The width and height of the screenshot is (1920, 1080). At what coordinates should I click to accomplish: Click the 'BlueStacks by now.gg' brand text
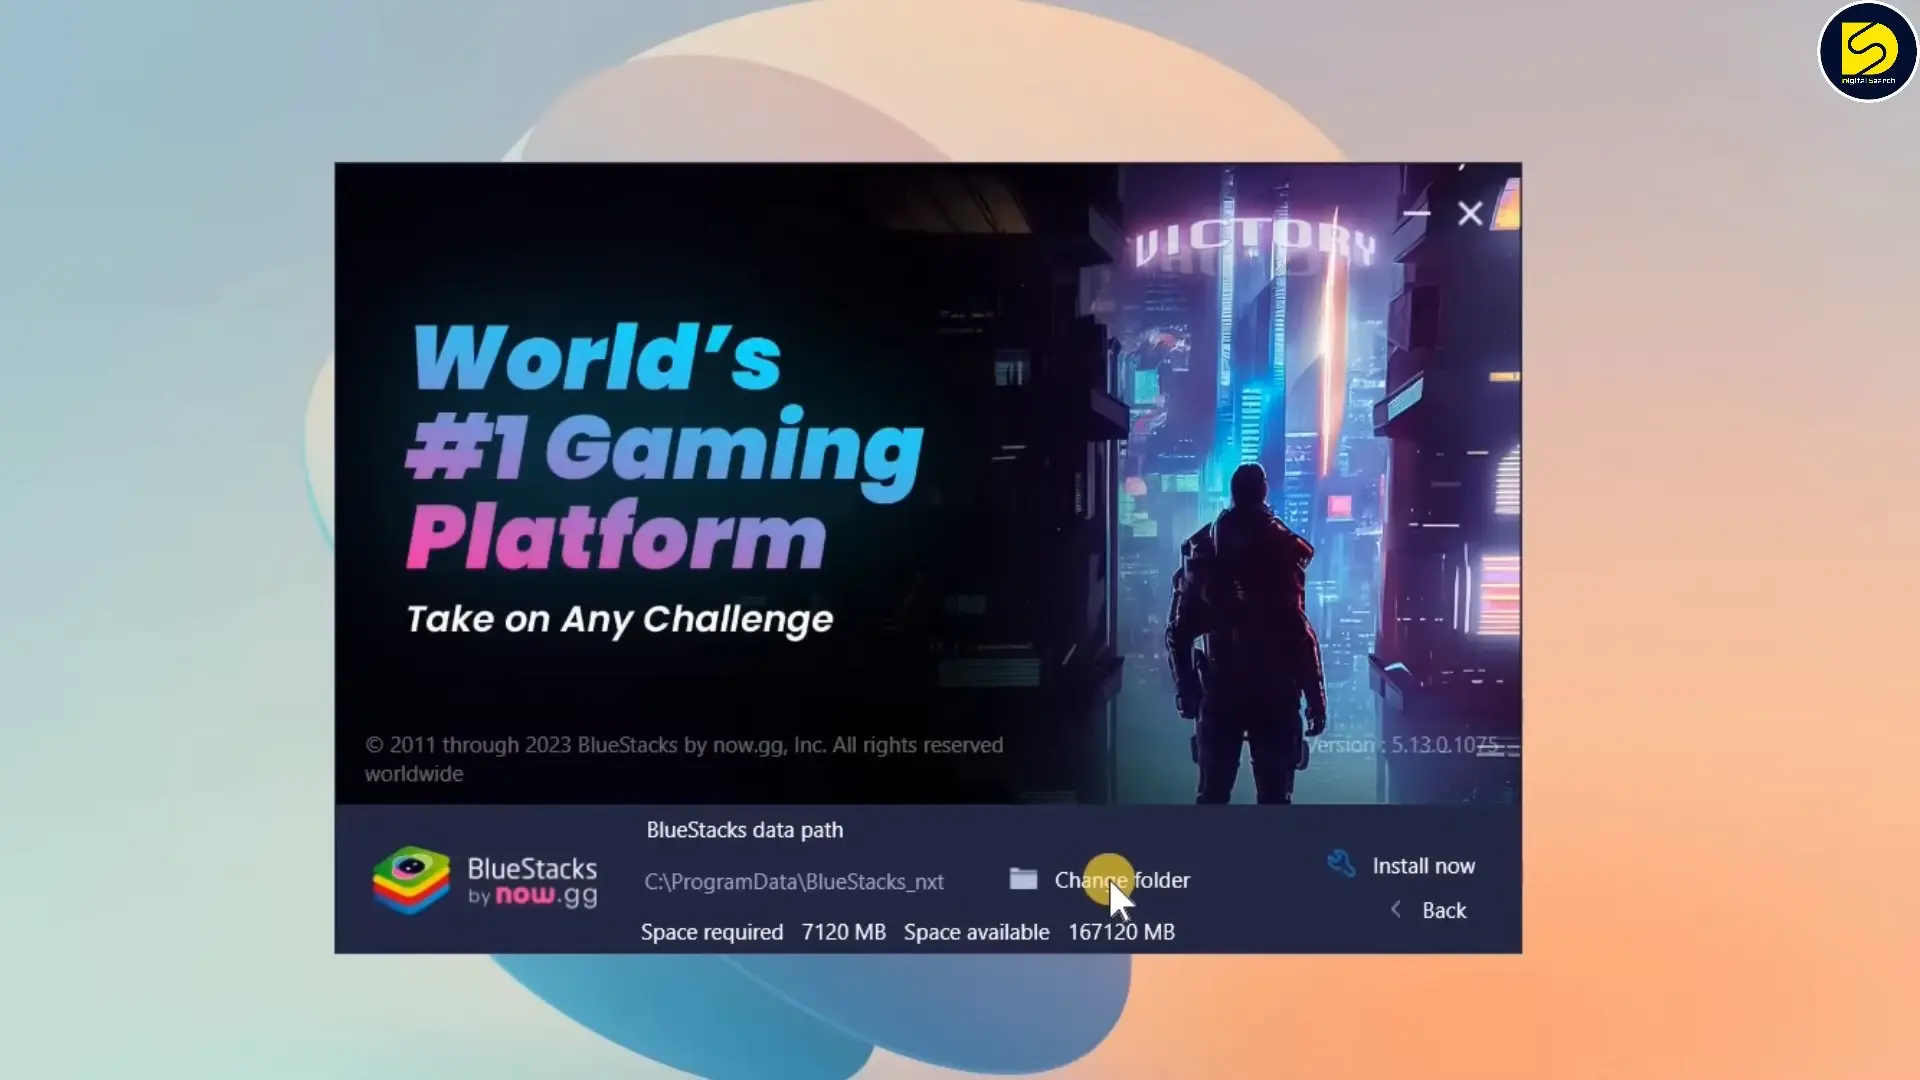pos(532,881)
